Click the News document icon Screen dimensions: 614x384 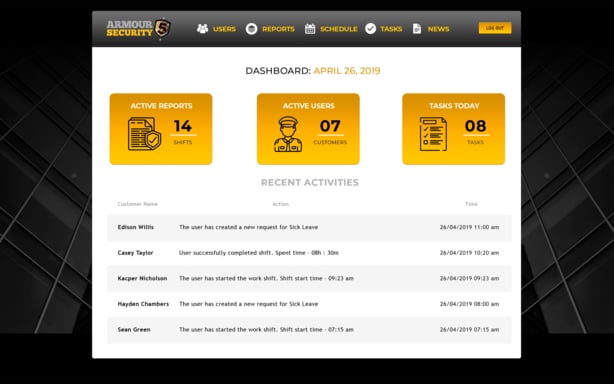click(x=417, y=29)
